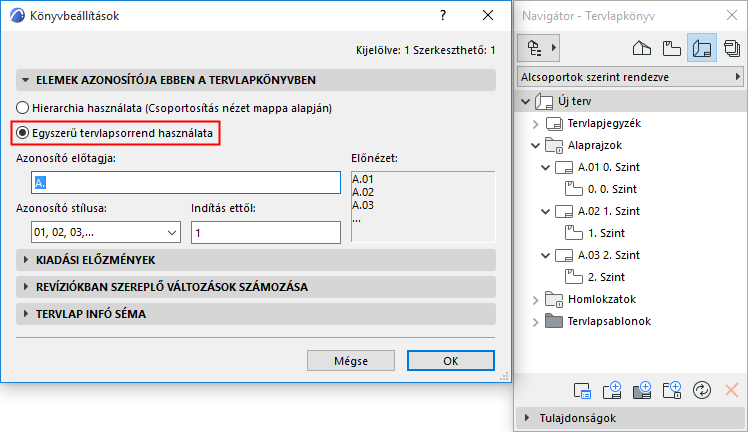Click the update/refresh circular arrows icon
The width and height of the screenshot is (748, 432).
[702, 389]
